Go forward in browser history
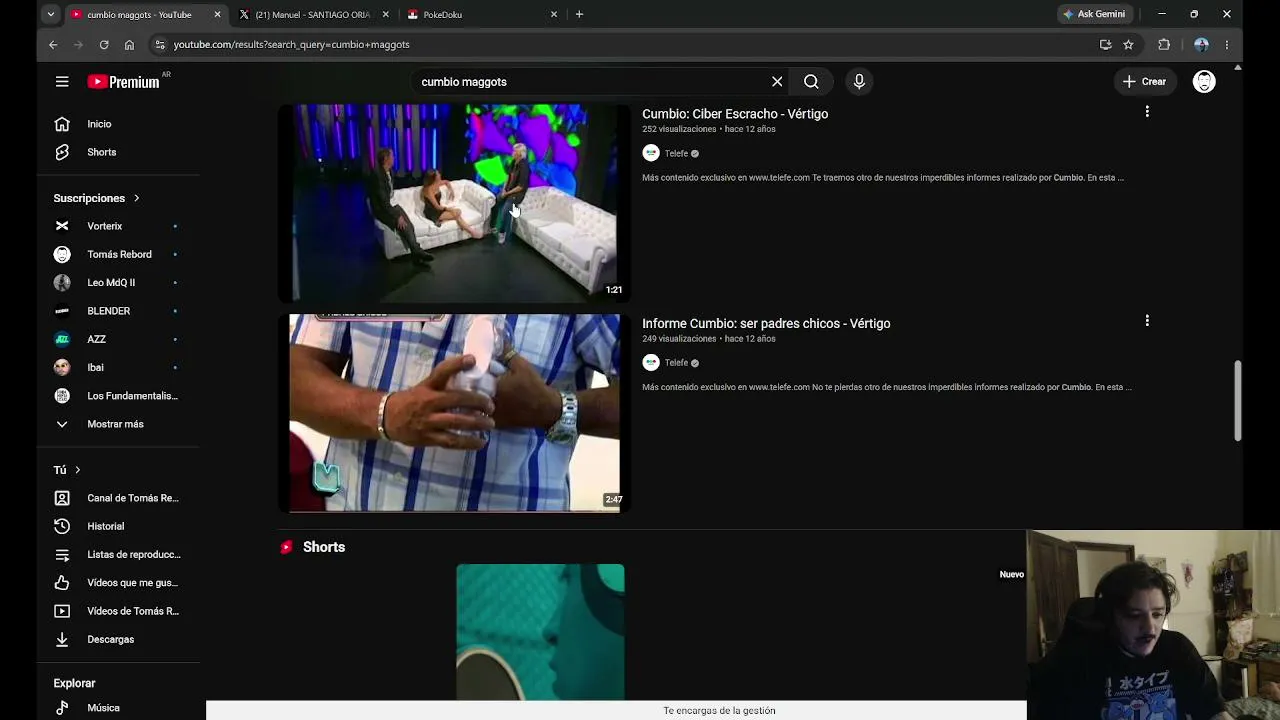This screenshot has height=720, width=1280. click(78, 45)
